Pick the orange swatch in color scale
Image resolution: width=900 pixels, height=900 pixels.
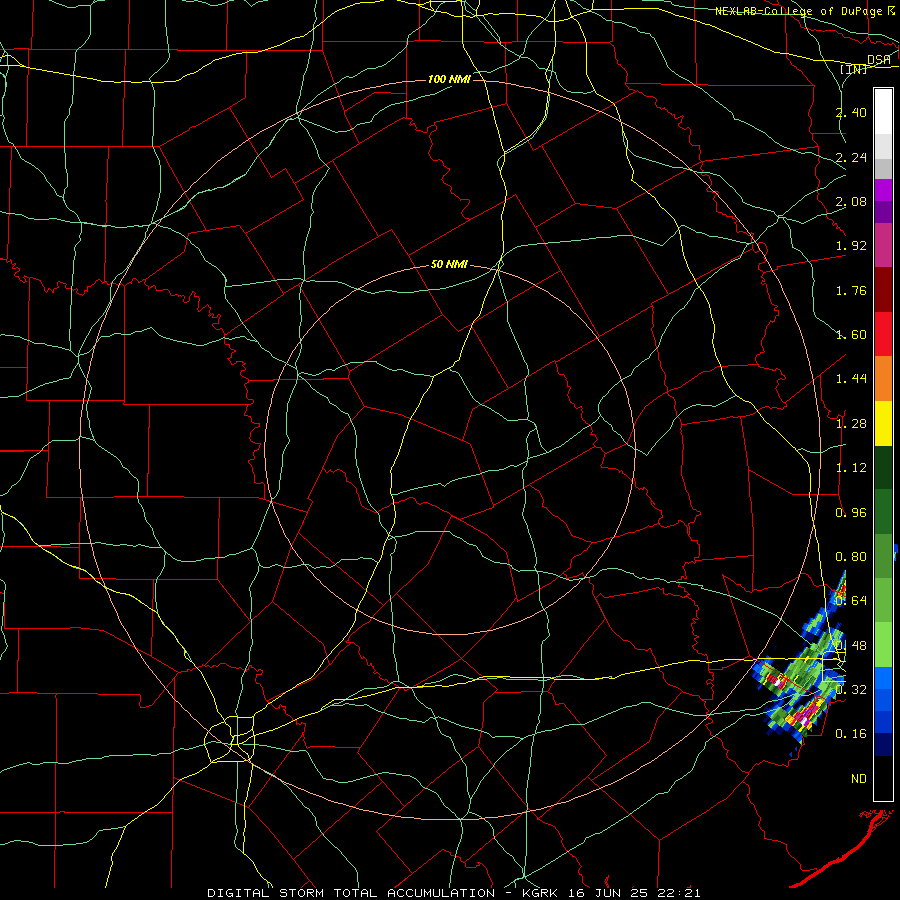click(x=883, y=378)
